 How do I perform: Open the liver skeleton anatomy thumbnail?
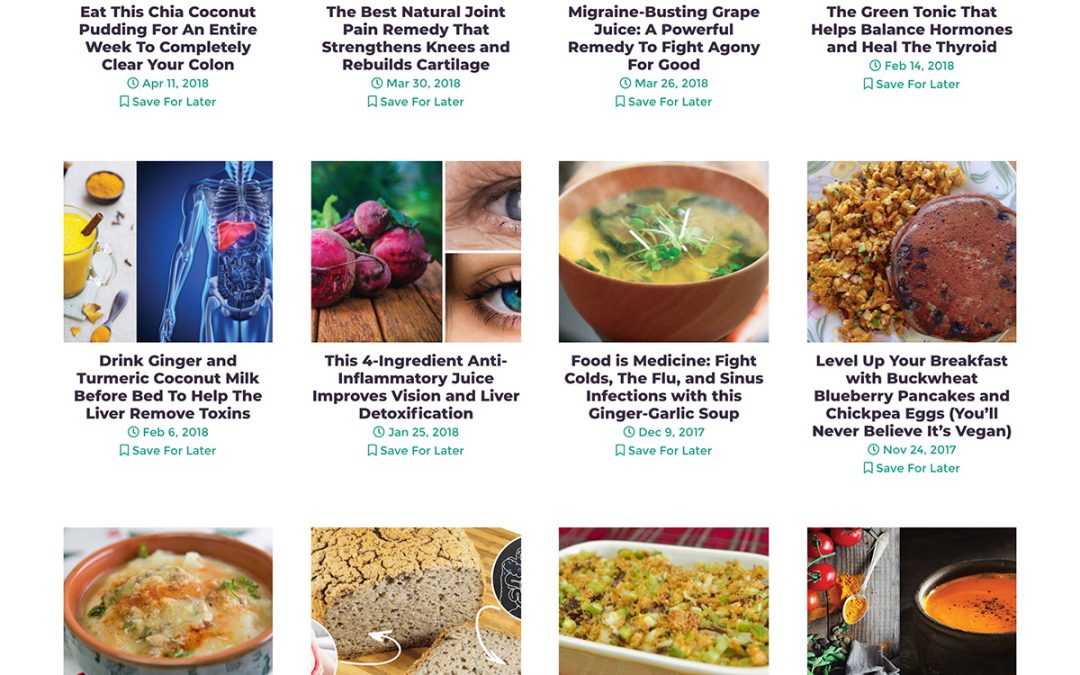pos(168,251)
